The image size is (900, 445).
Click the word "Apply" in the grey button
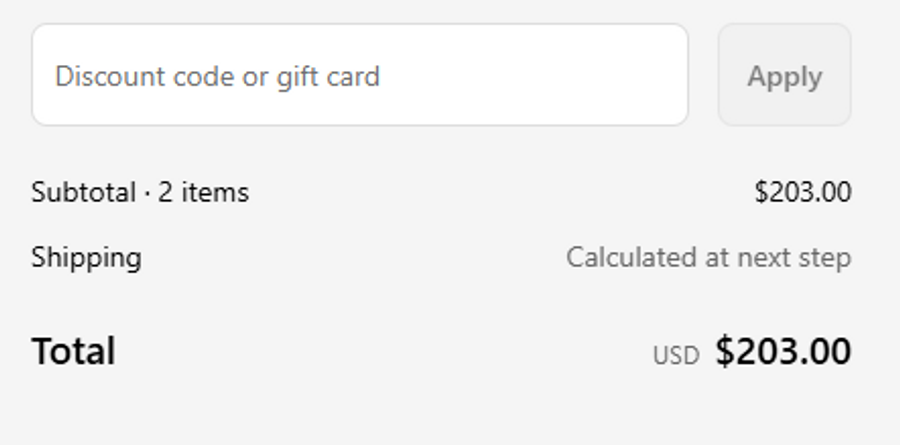pyautogui.click(x=784, y=77)
